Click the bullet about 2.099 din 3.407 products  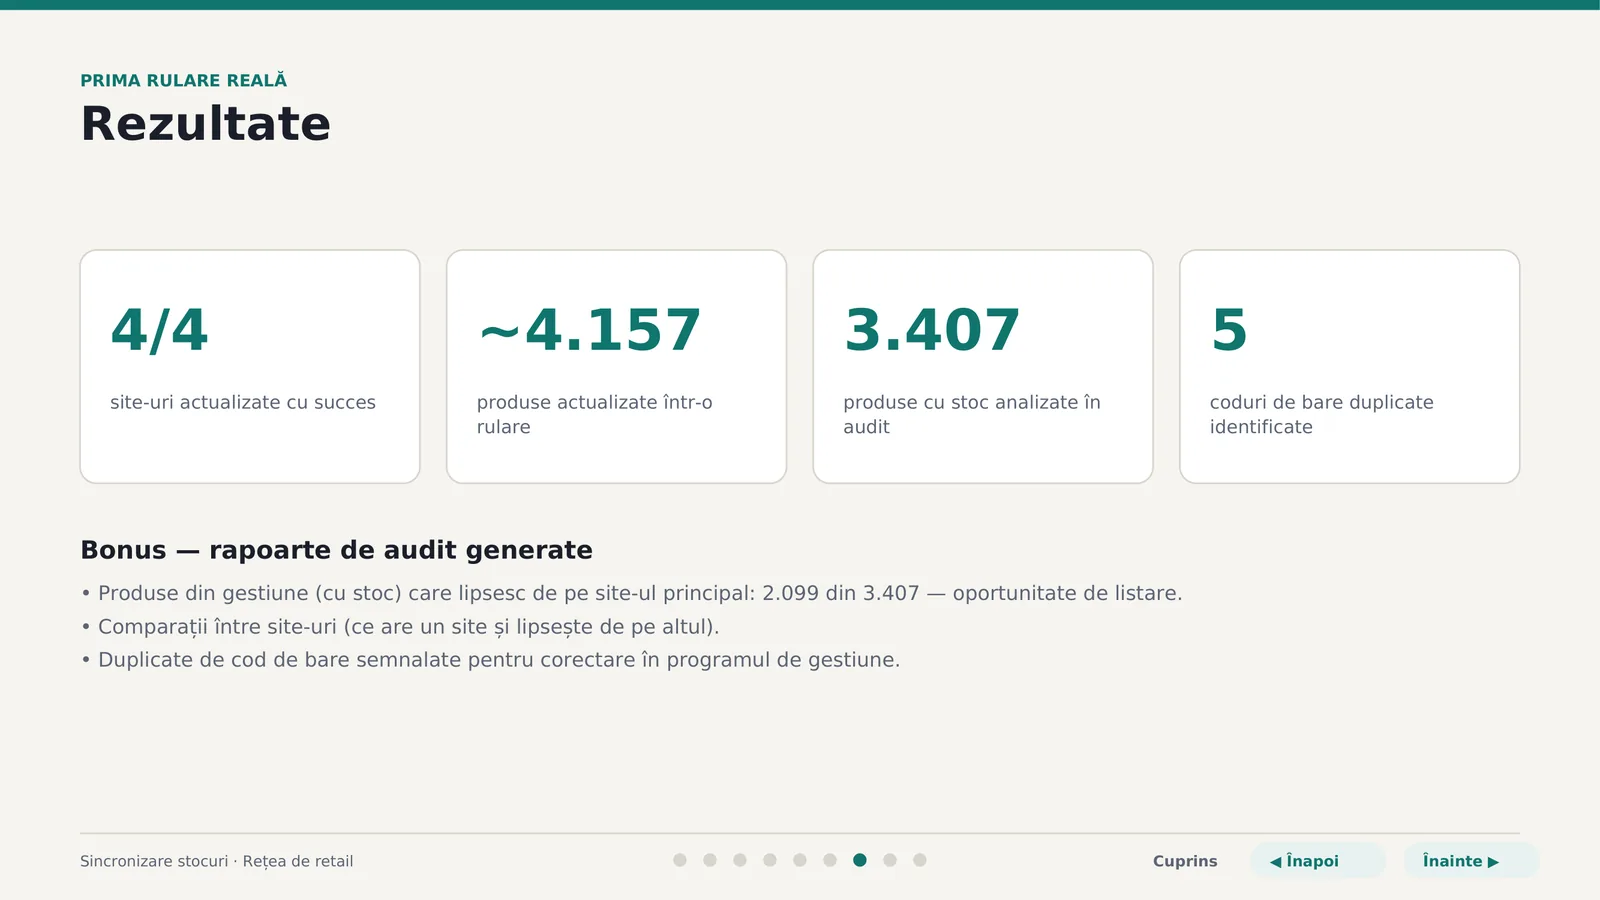click(x=631, y=593)
